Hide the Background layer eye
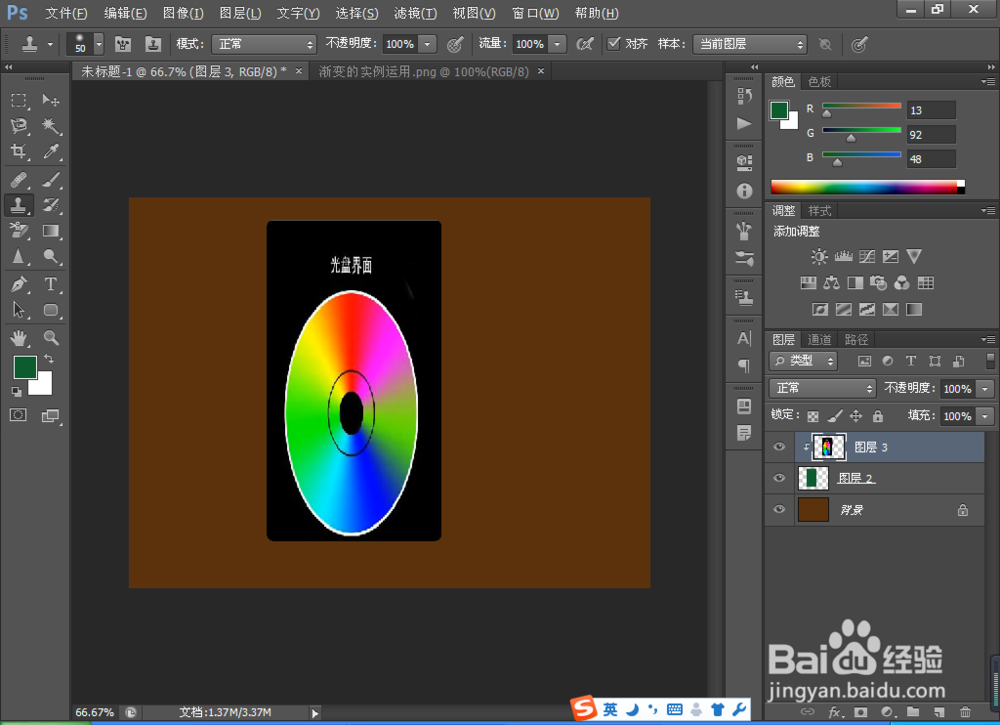Viewport: 1000px width, 725px height. 779,509
